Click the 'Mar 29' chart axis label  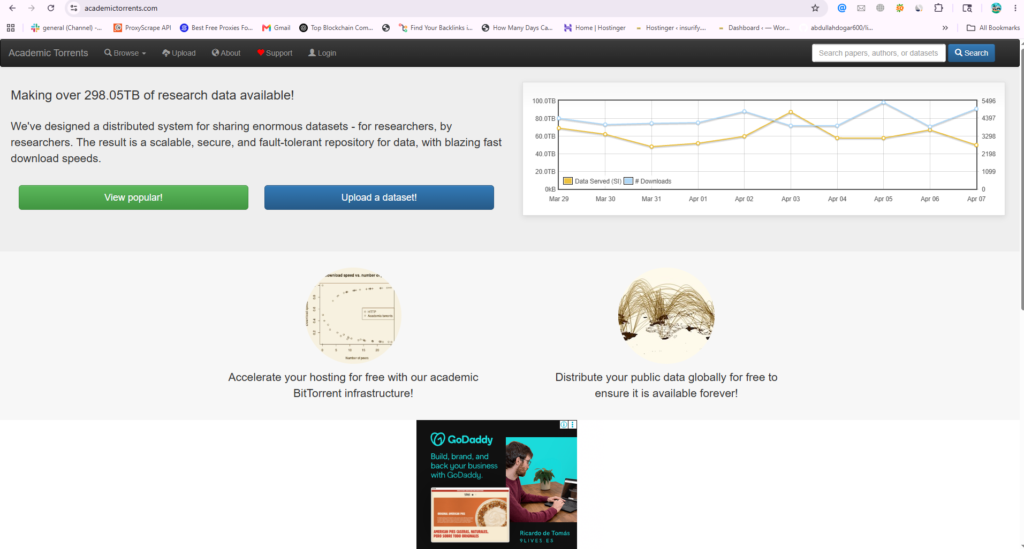click(558, 198)
